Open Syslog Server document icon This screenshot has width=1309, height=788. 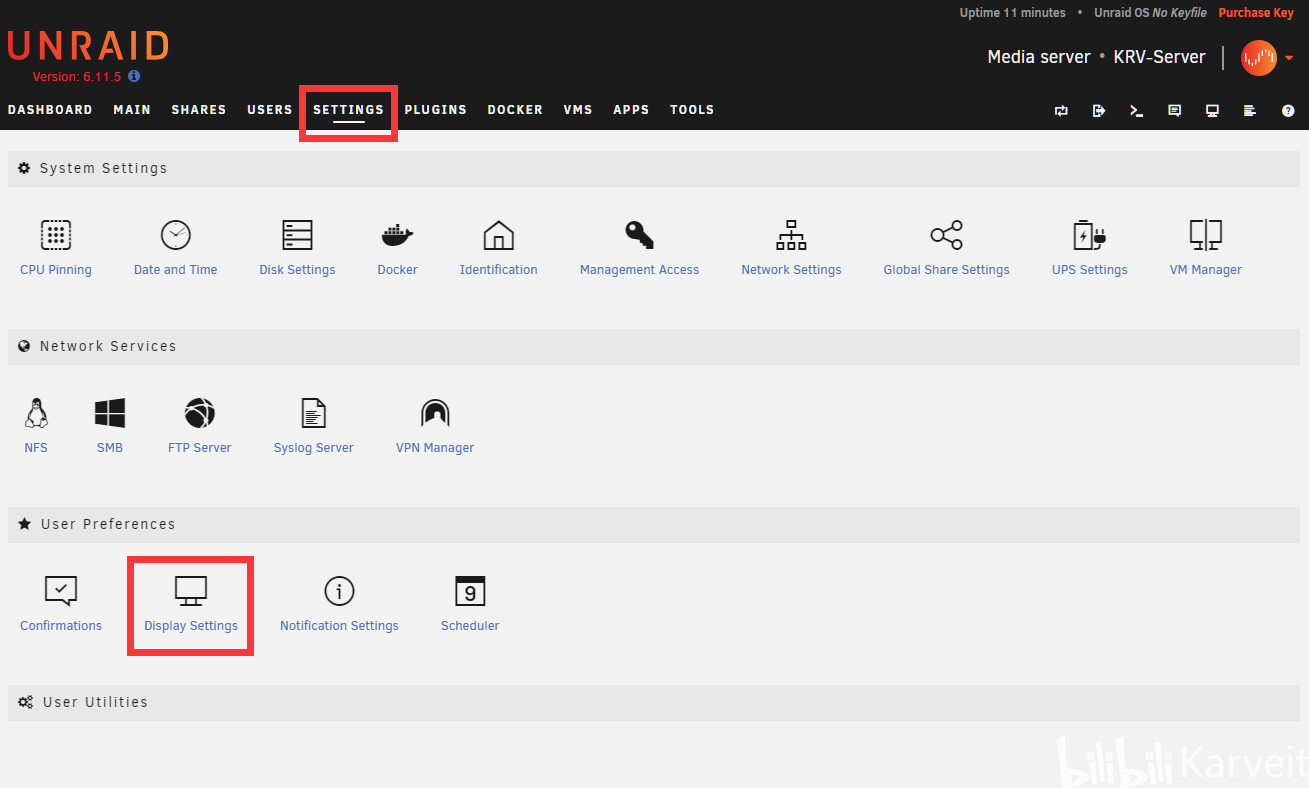314,413
